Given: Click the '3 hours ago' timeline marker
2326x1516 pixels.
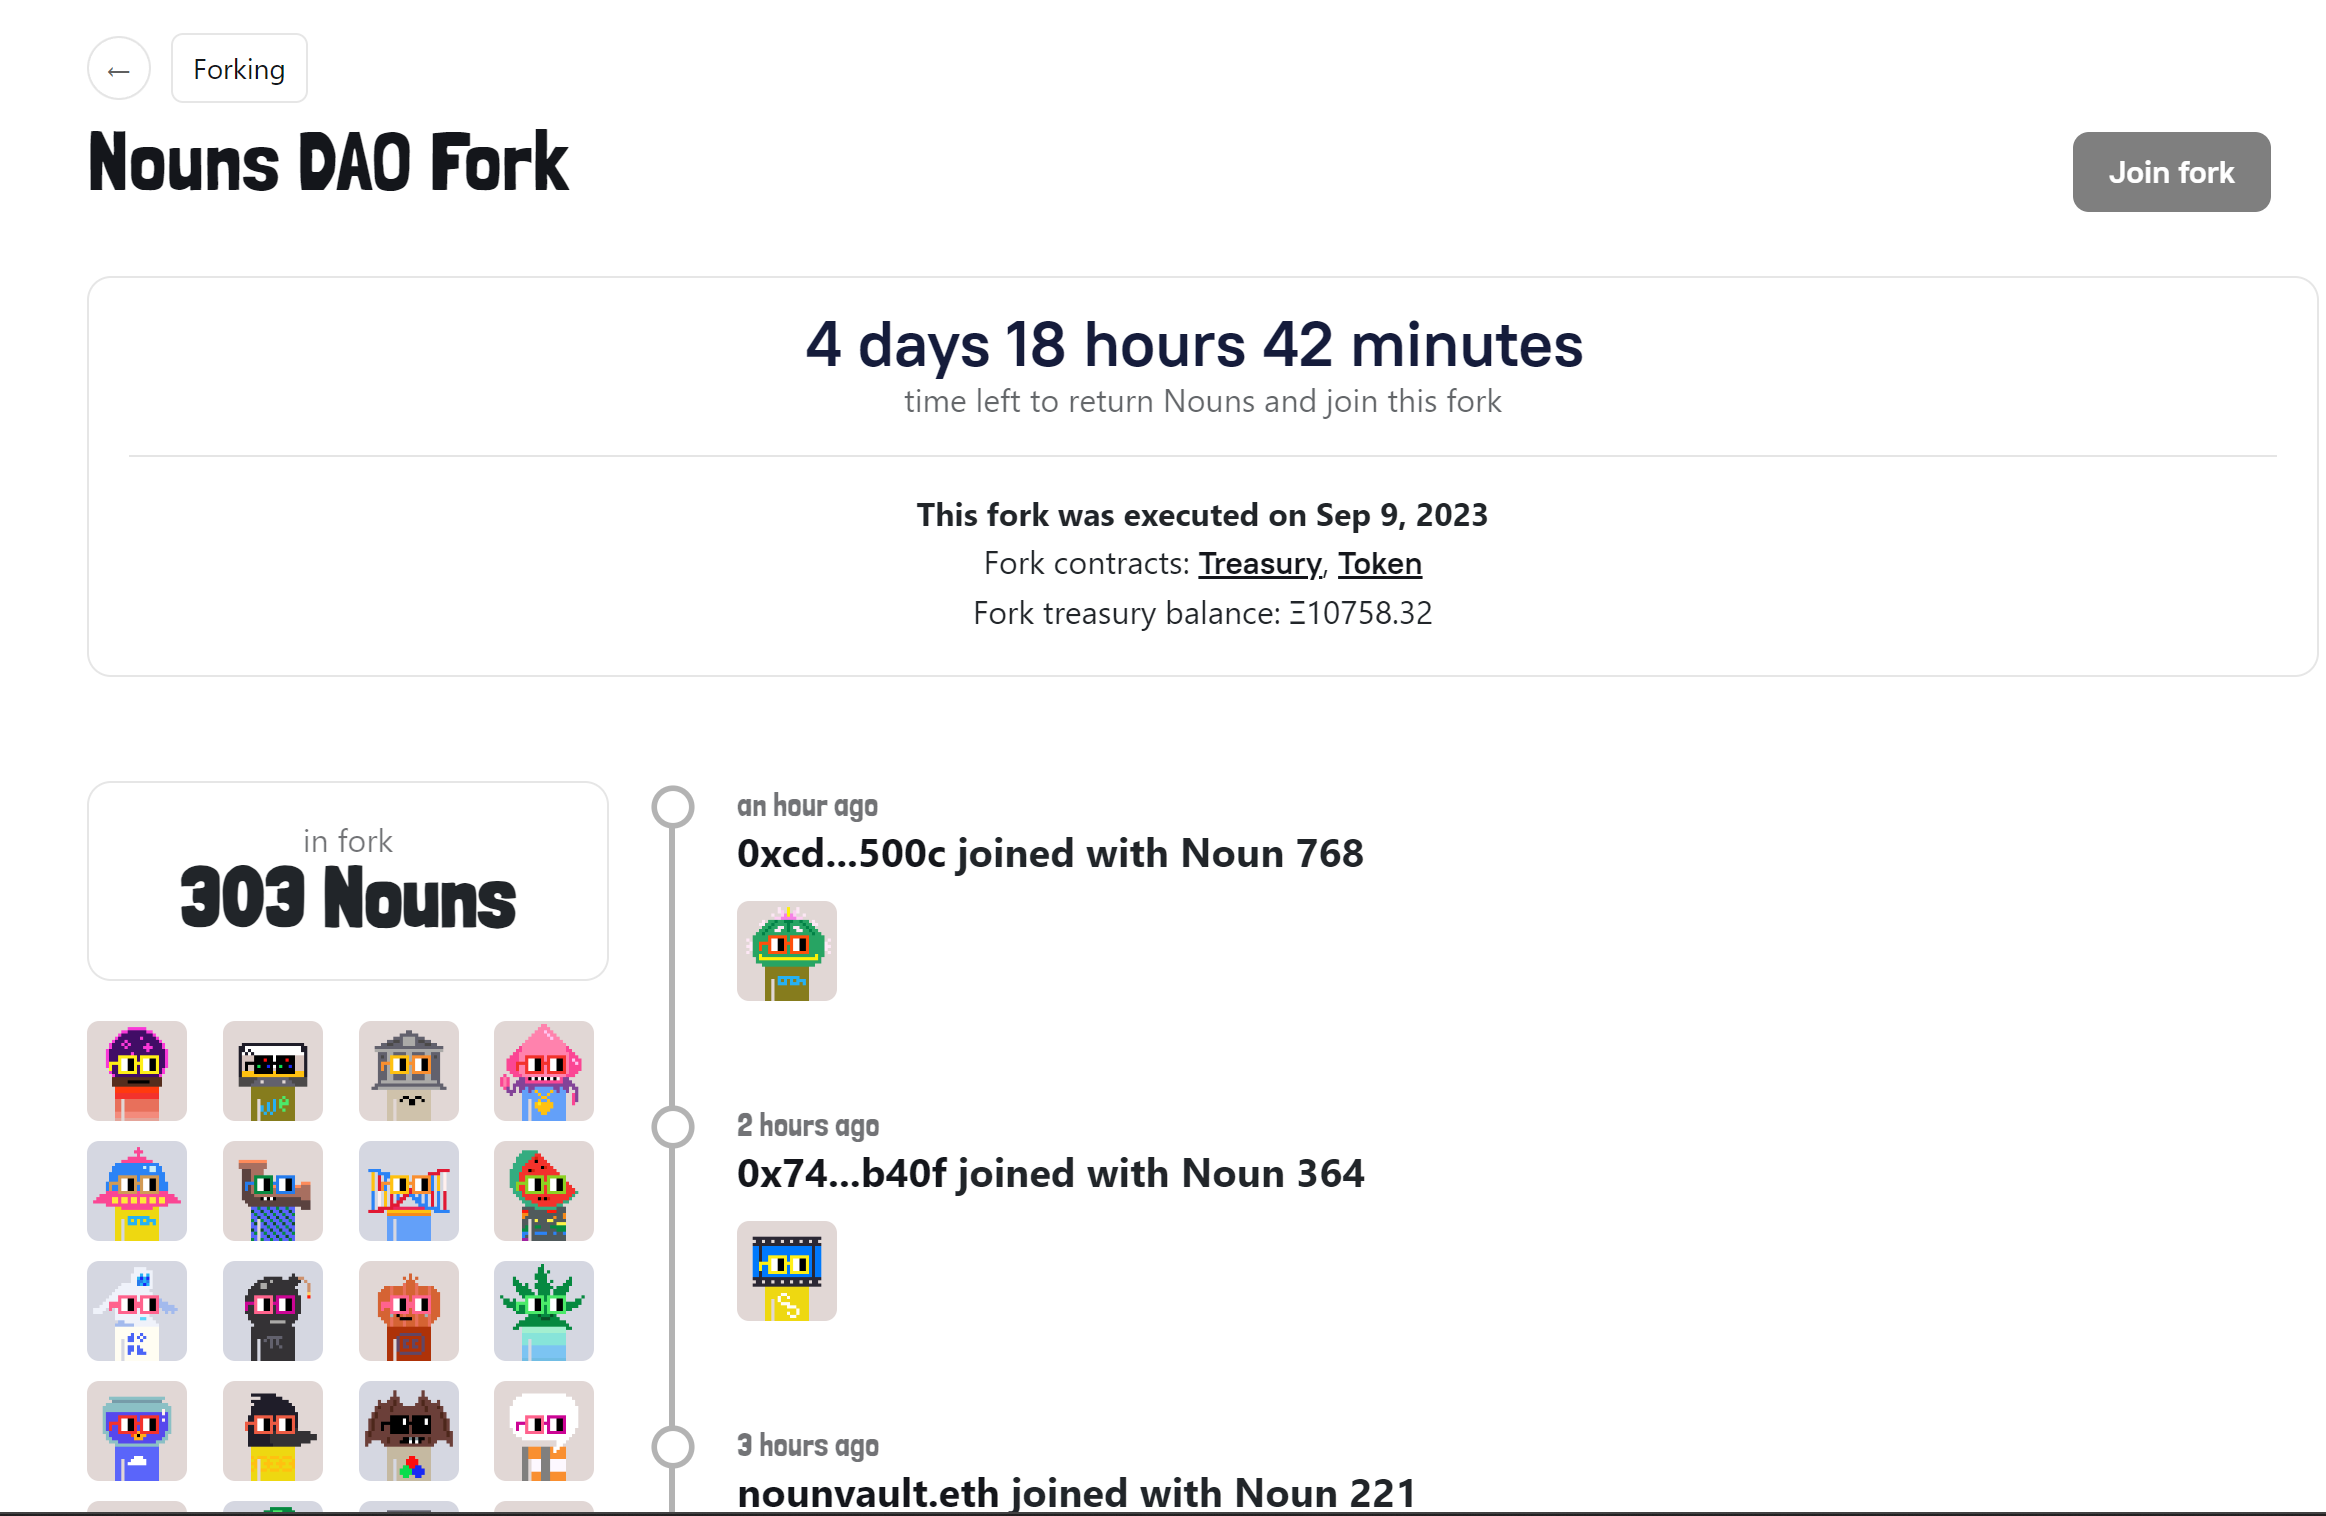Looking at the screenshot, I should click(673, 1446).
